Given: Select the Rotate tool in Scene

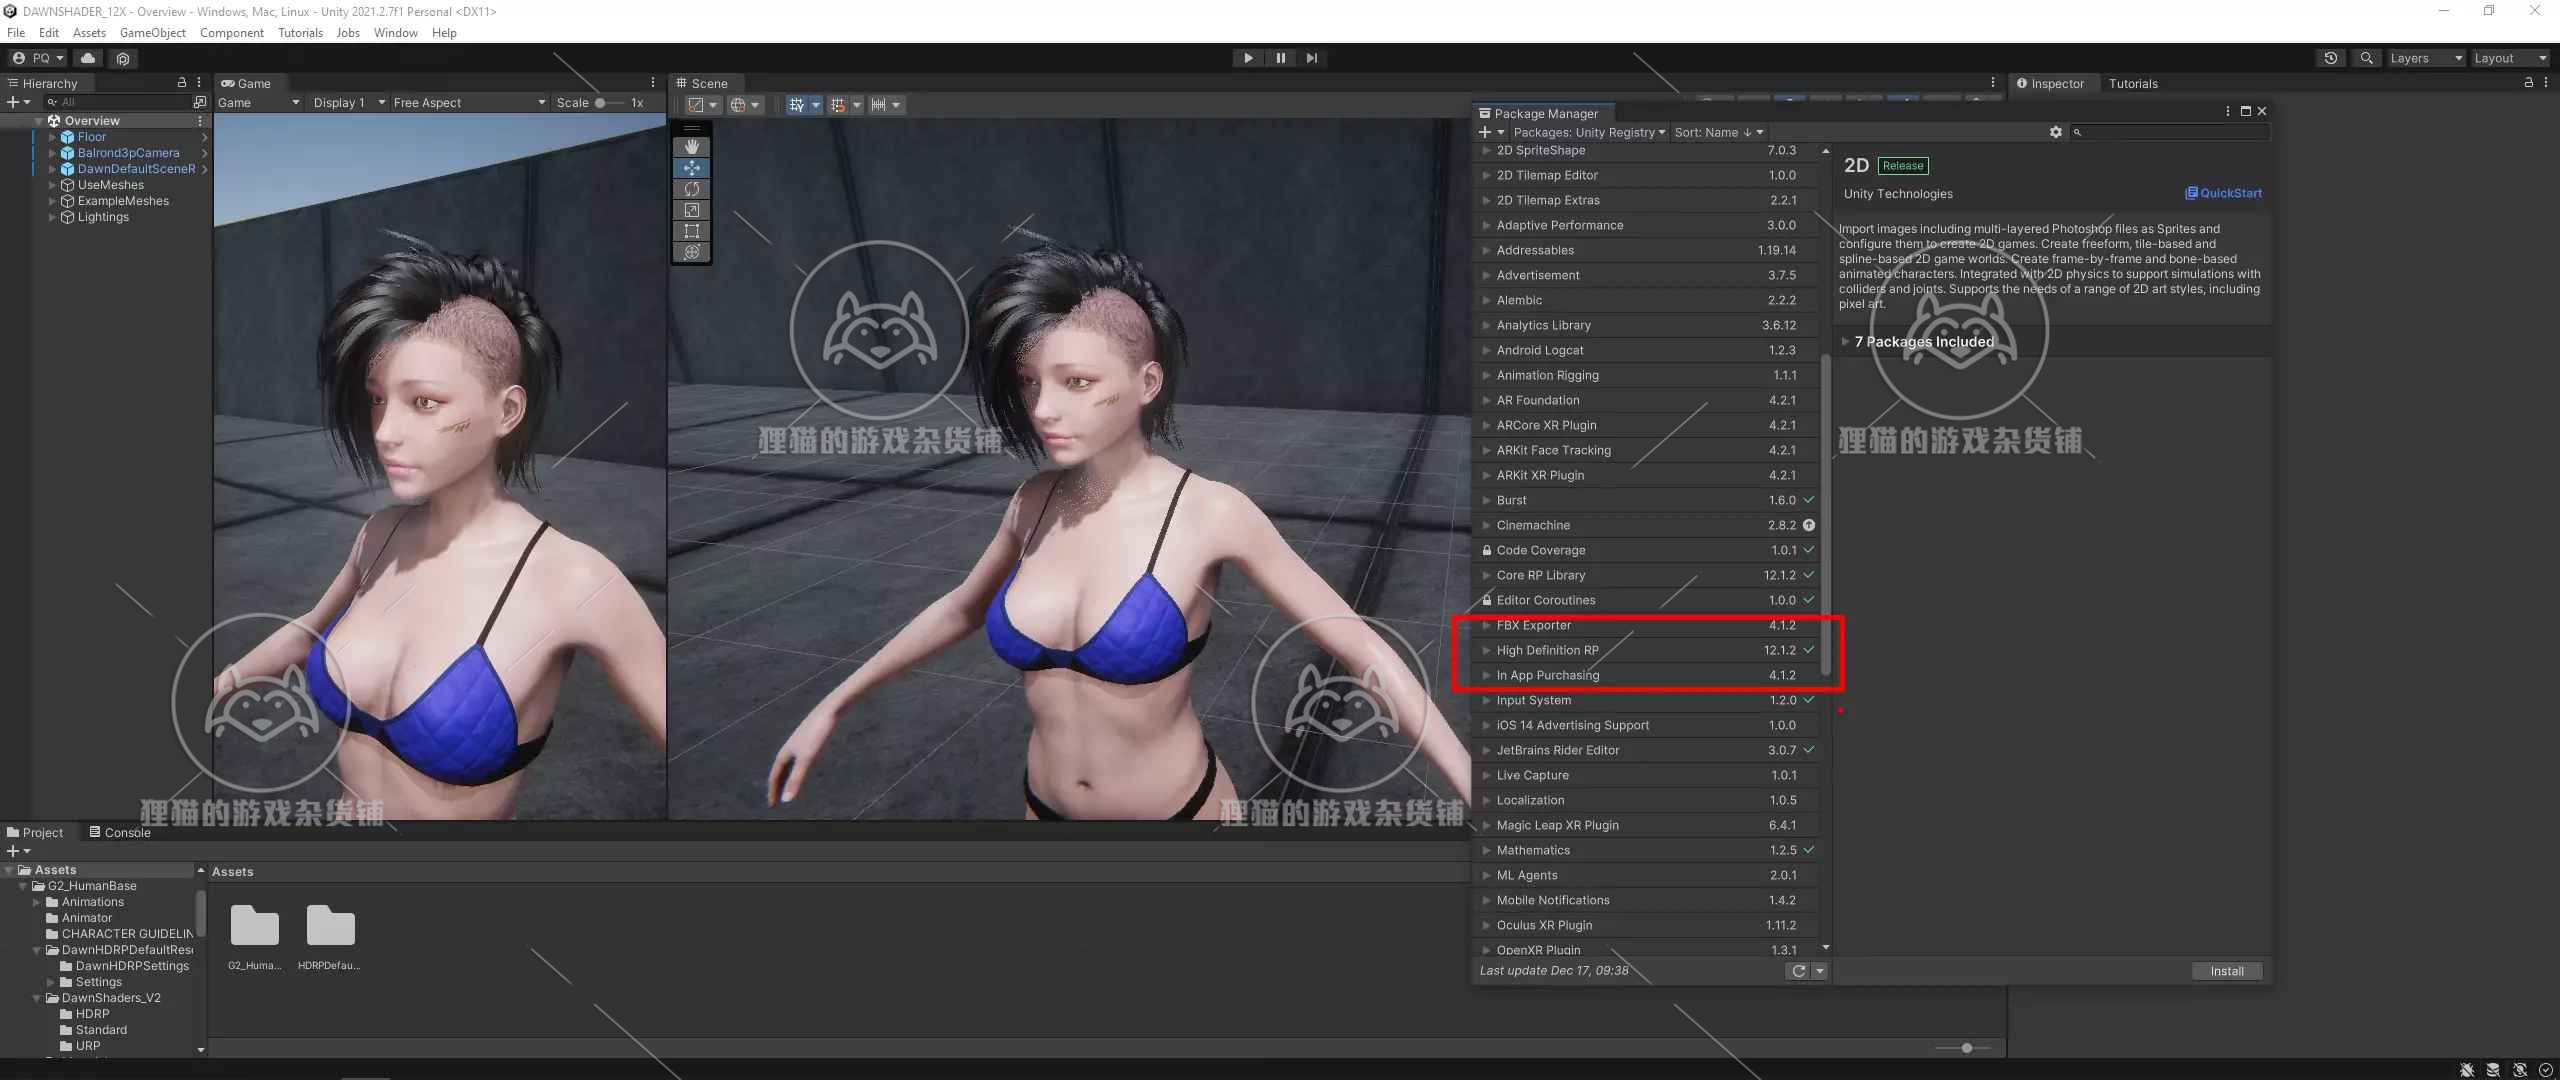Looking at the screenshot, I should tap(691, 189).
